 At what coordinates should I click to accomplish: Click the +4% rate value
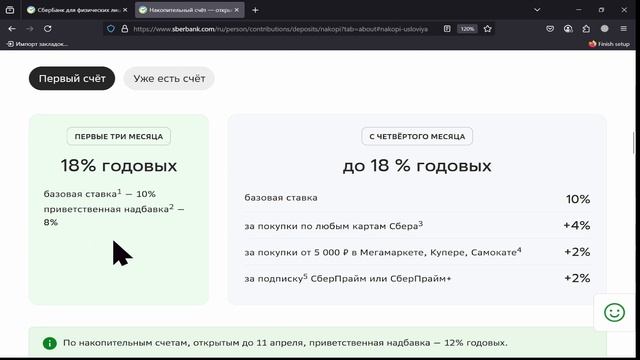click(577, 225)
